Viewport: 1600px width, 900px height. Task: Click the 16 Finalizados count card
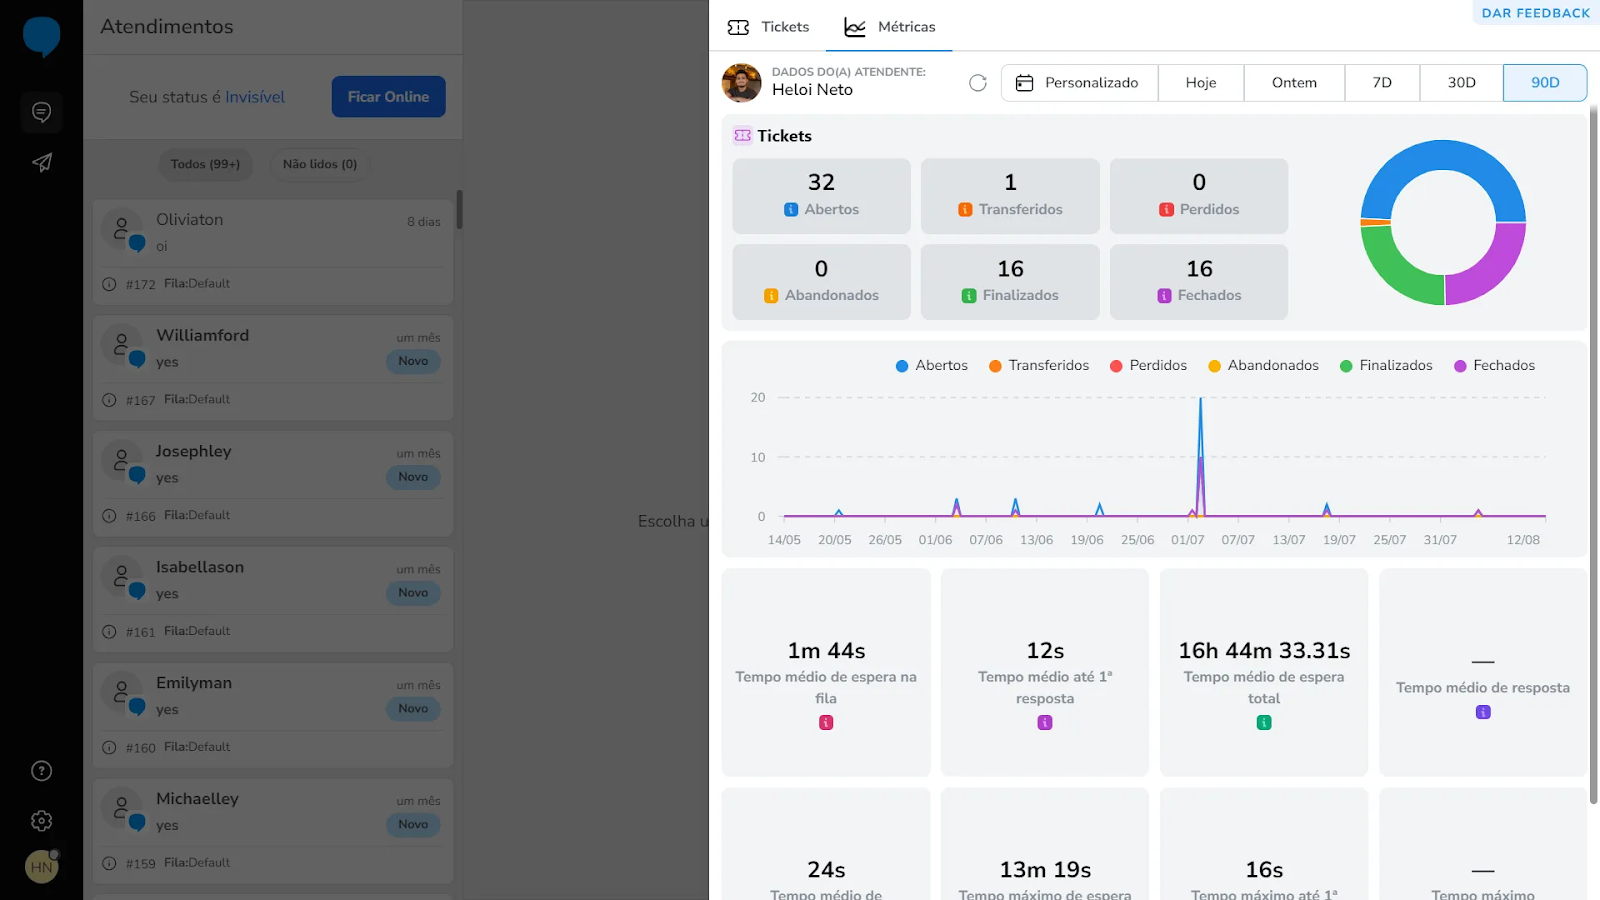(1010, 282)
